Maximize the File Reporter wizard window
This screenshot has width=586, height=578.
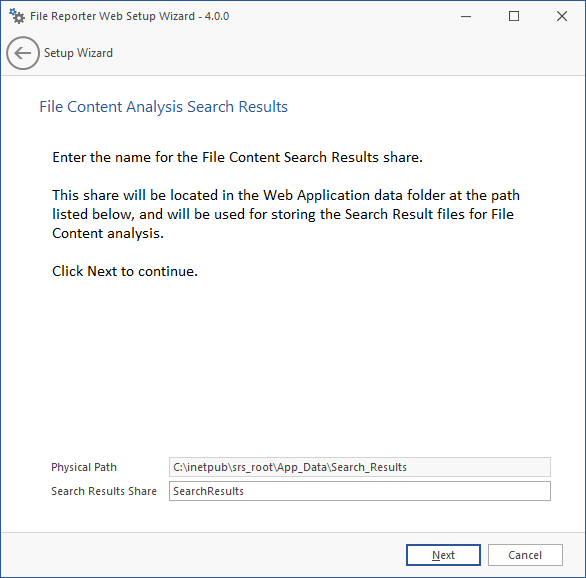click(x=514, y=16)
